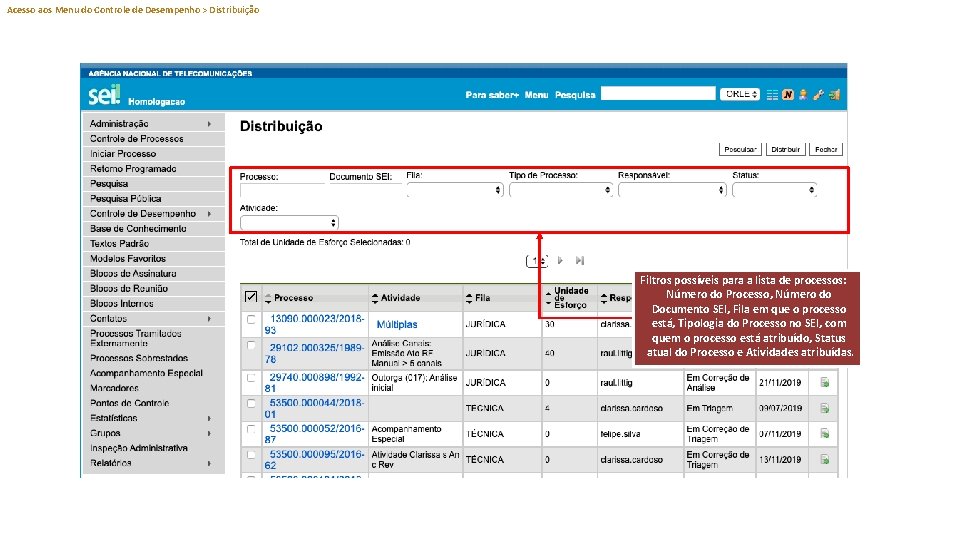Screen dimensions: 960x540
Task: Toggle the select-all checkbox in table header
Action: 251,297
